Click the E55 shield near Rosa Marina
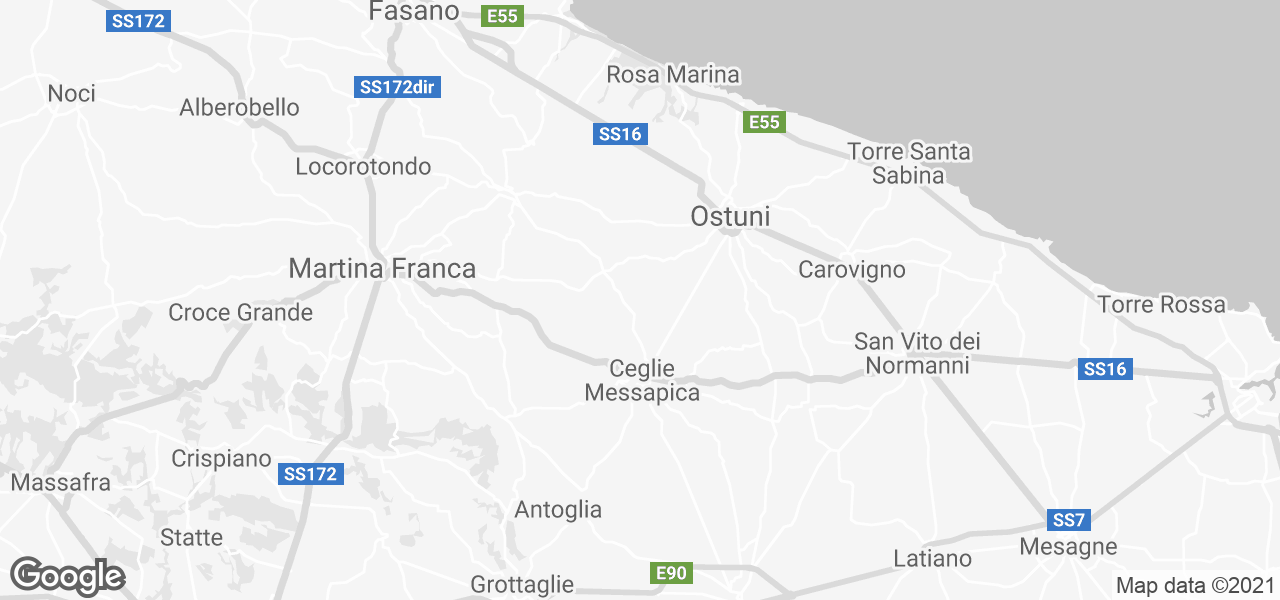 click(x=765, y=122)
